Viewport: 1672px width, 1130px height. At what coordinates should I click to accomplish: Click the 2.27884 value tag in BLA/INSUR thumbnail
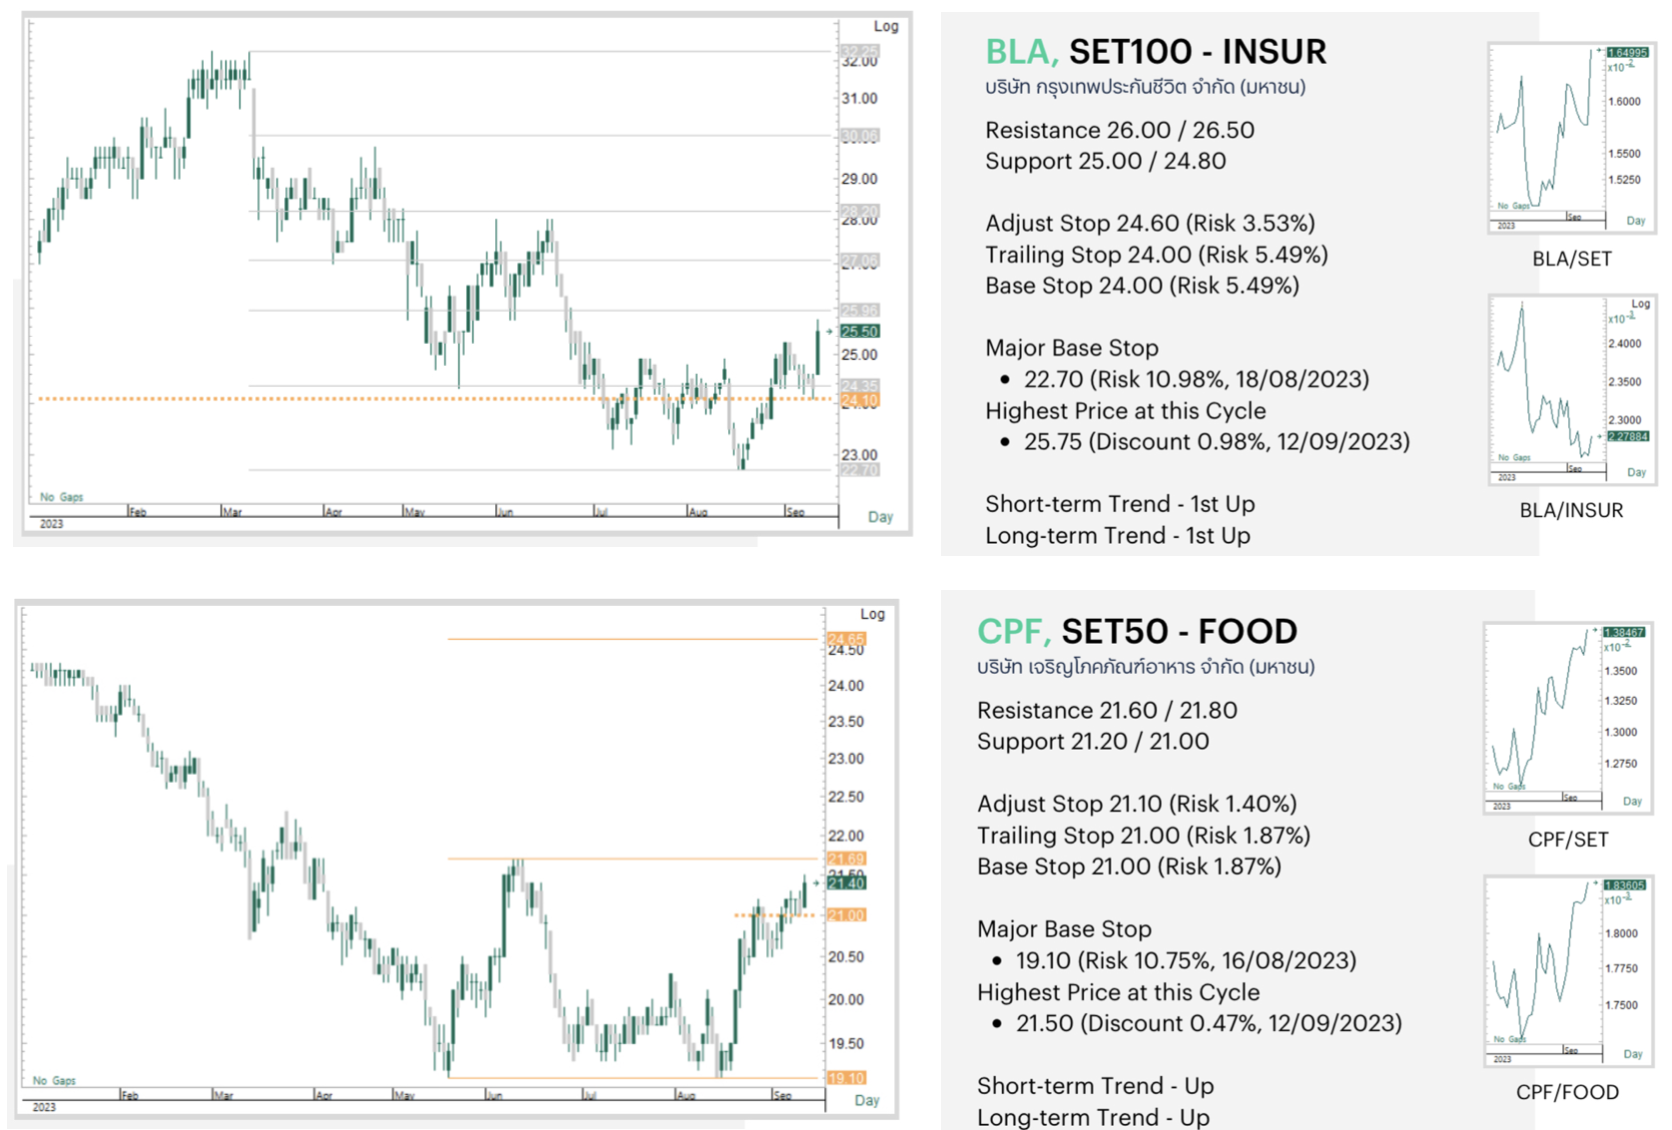pos(1627,436)
